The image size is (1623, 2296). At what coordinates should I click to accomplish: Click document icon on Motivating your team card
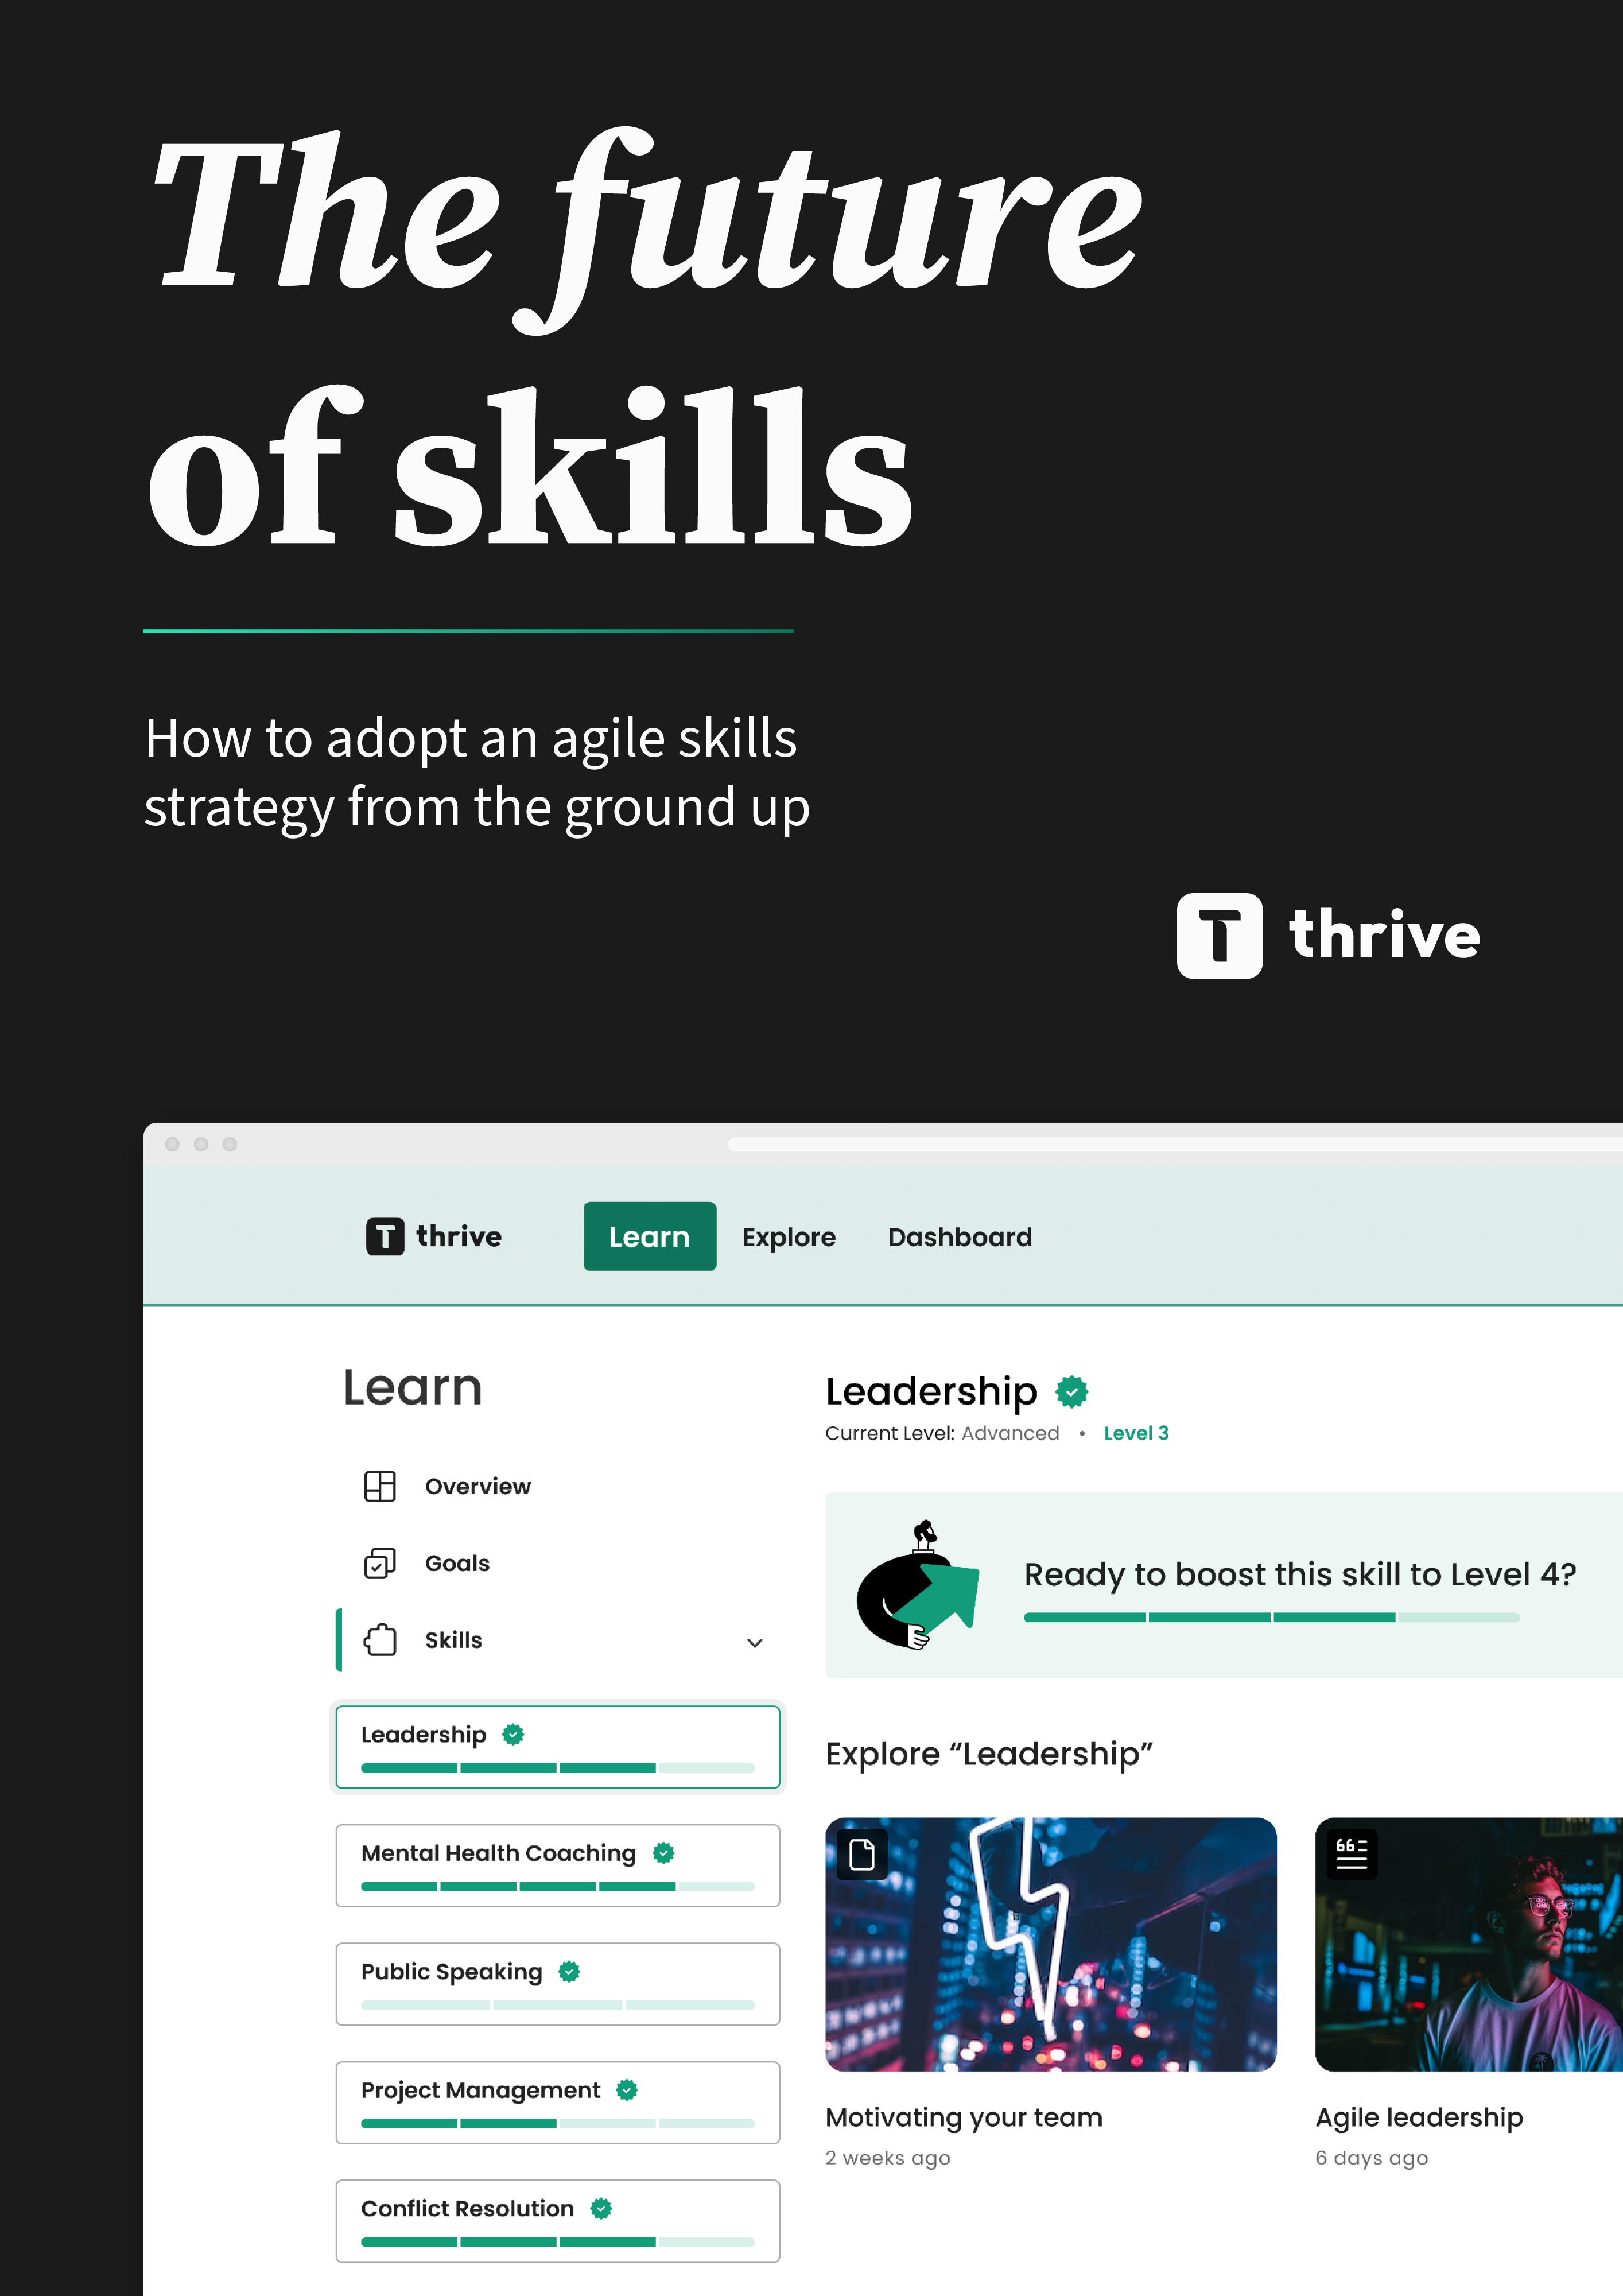(x=861, y=1855)
